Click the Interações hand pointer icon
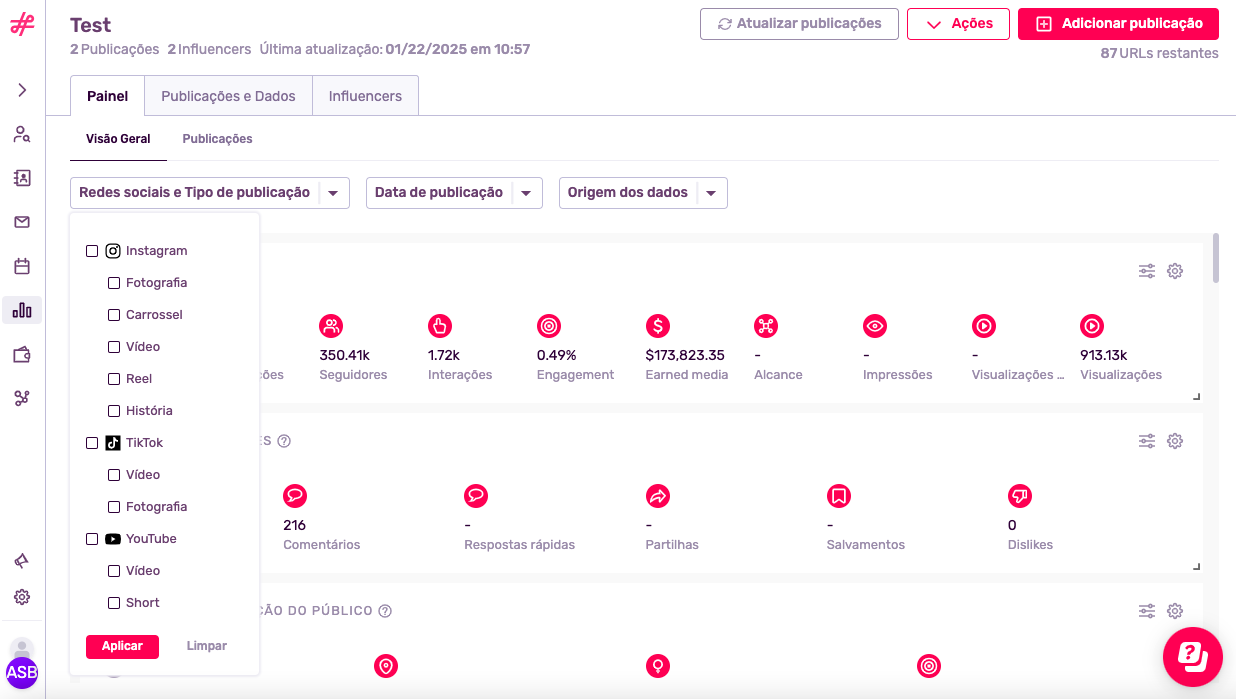 440,325
